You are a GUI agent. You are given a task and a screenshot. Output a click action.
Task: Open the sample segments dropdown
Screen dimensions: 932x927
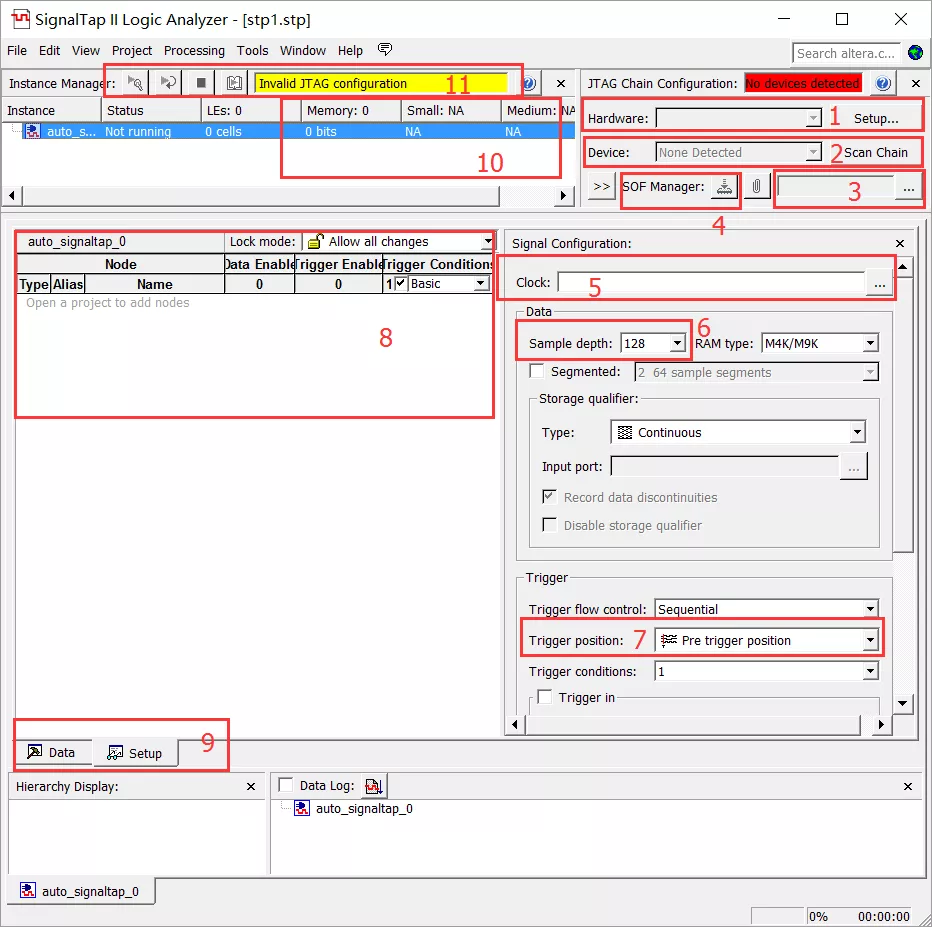pyautogui.click(x=870, y=373)
